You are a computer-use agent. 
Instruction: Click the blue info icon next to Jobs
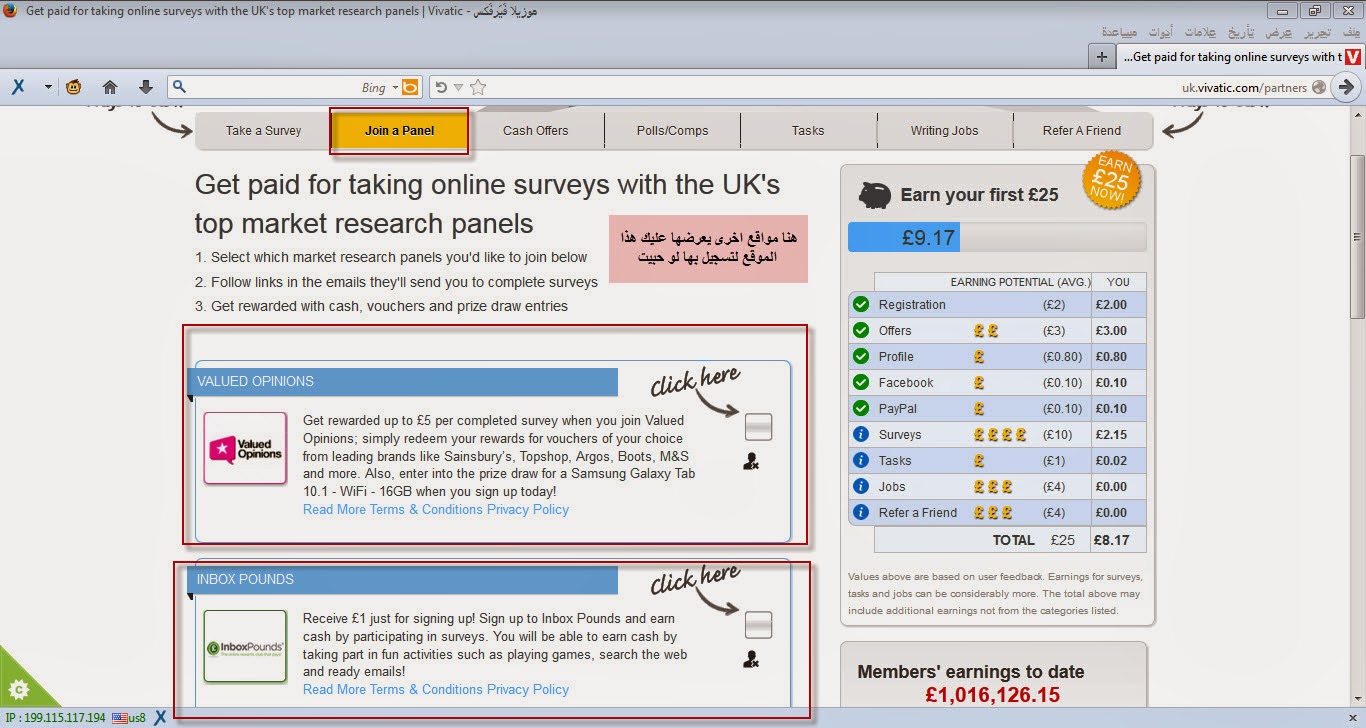click(860, 486)
